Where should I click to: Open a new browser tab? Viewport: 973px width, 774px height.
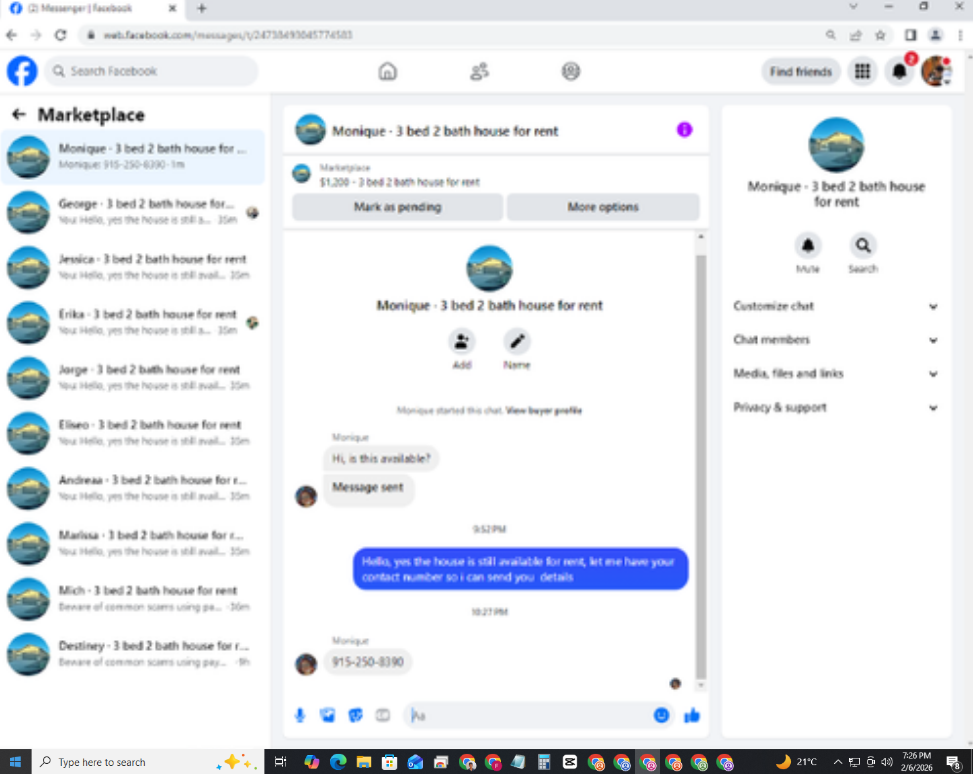201,9
